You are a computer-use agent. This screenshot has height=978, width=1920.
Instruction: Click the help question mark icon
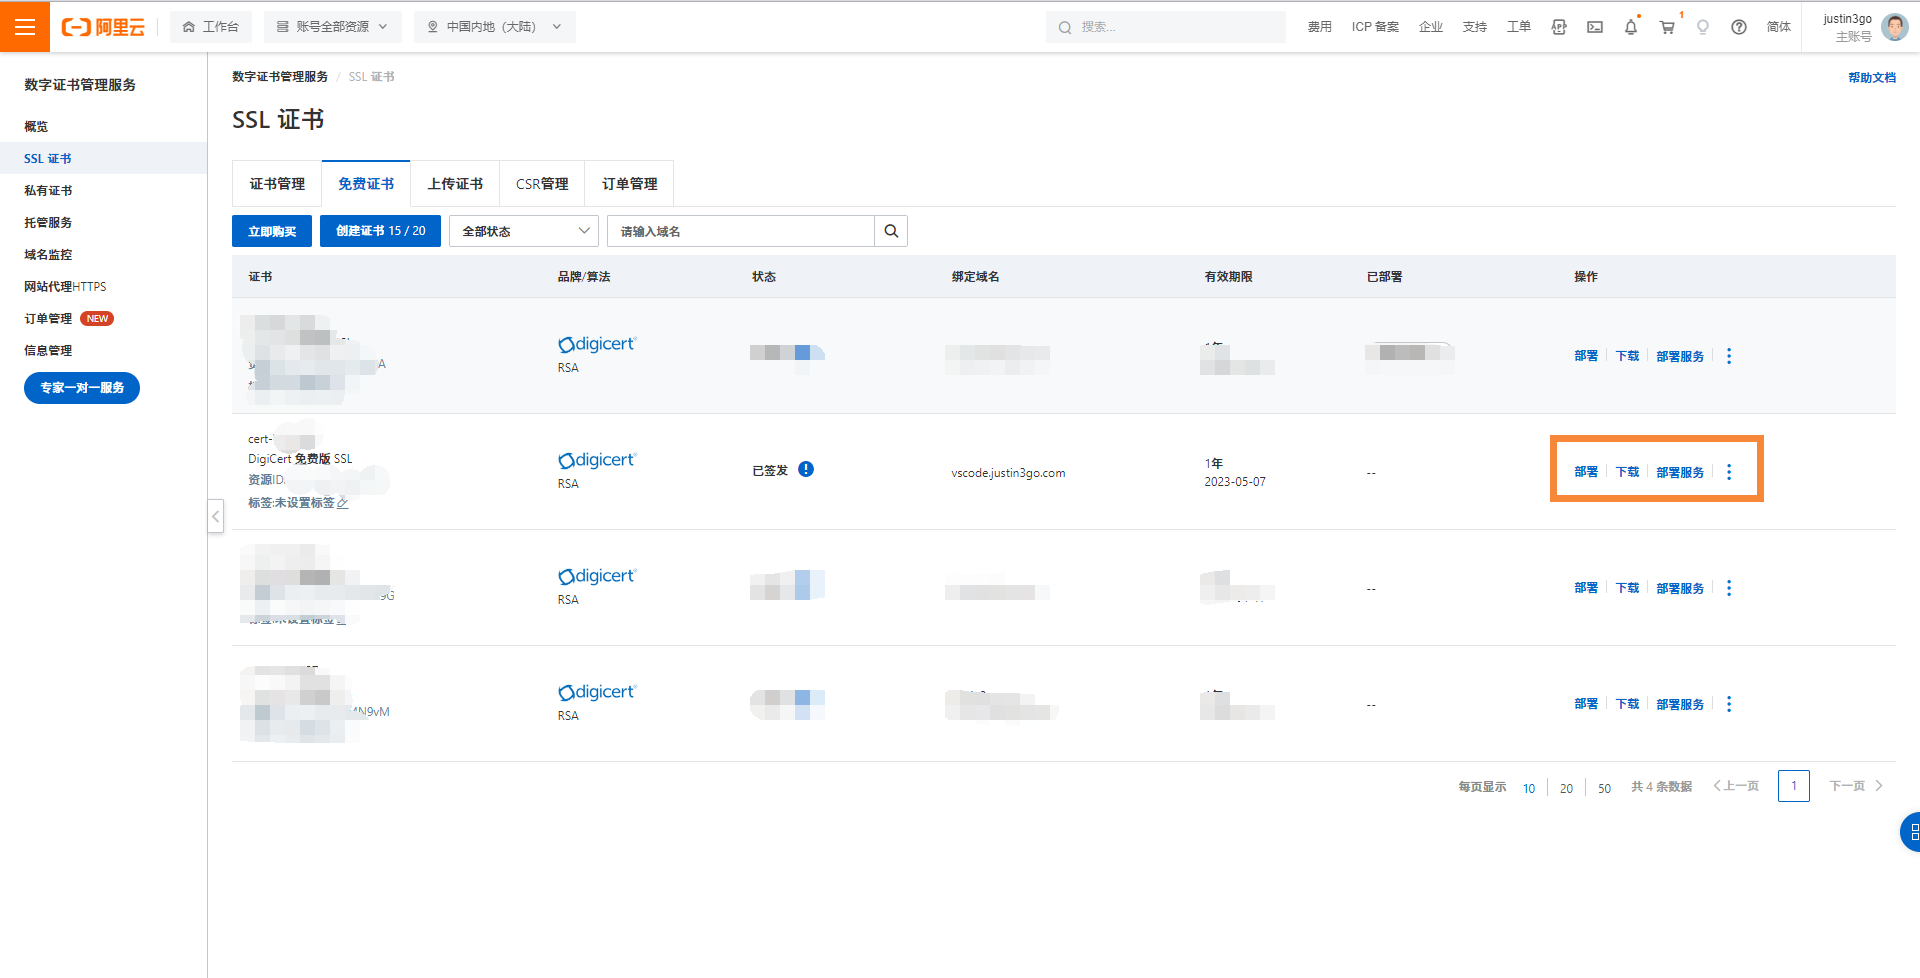pos(1738,27)
